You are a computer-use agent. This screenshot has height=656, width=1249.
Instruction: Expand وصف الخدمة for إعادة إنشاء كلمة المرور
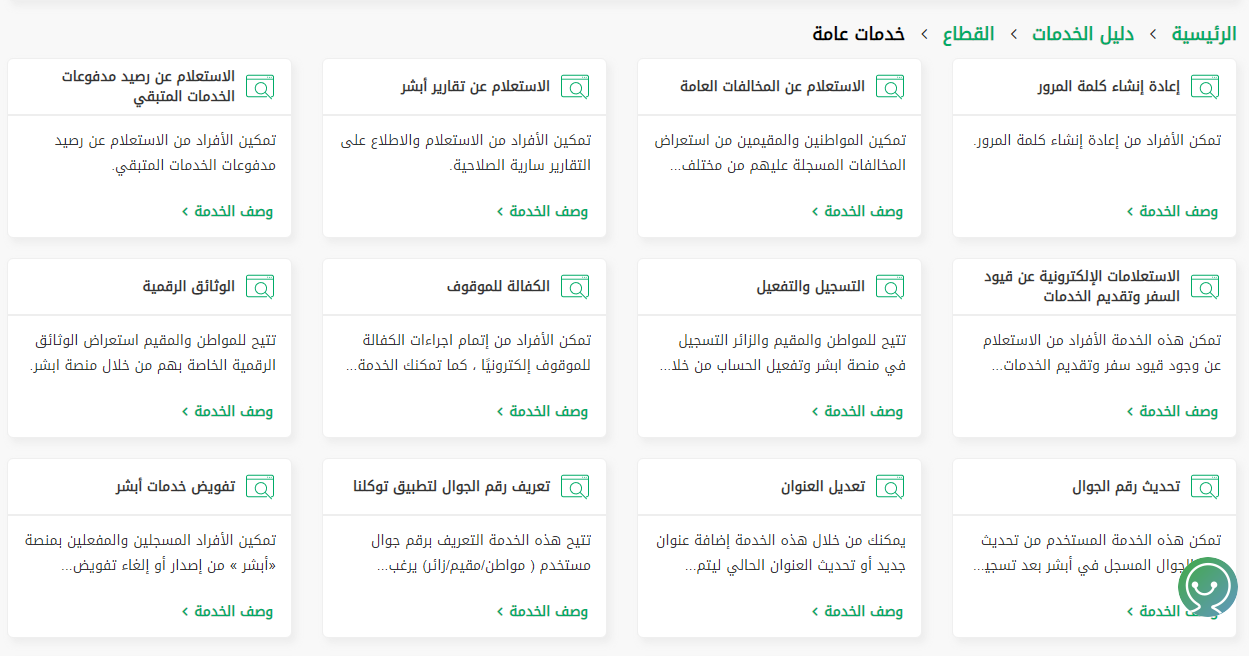click(1172, 211)
